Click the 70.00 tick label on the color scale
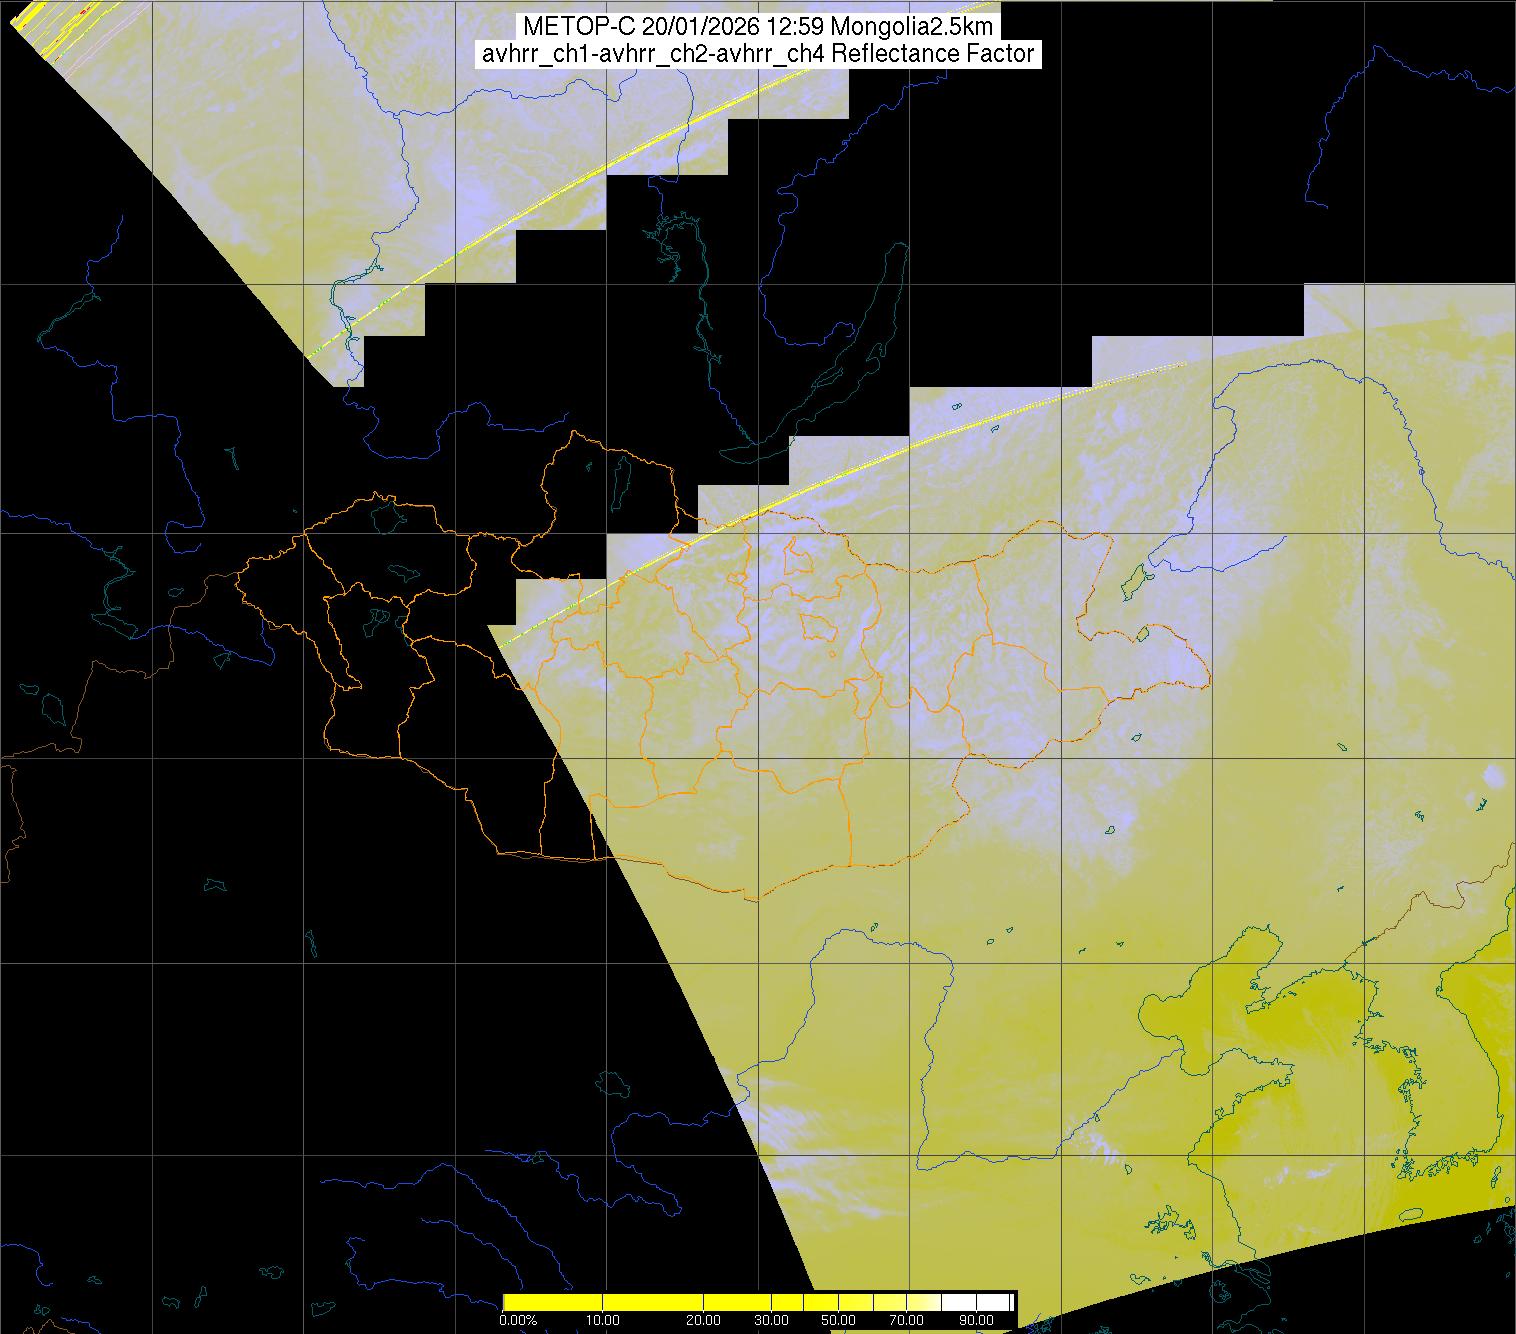Screen dimensions: 1516x1334 tap(909, 1320)
